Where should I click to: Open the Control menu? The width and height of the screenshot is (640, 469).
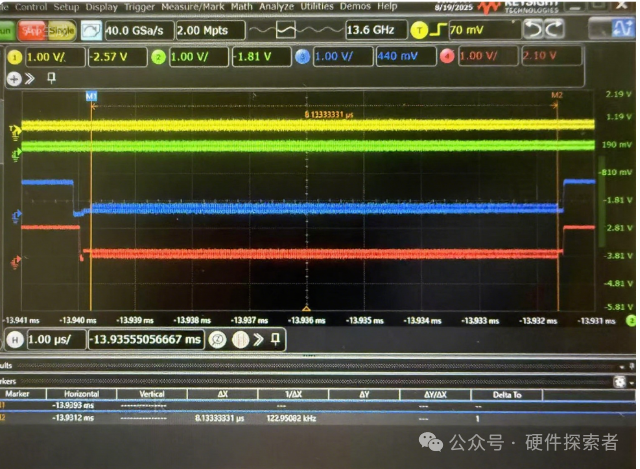[x=31, y=7]
